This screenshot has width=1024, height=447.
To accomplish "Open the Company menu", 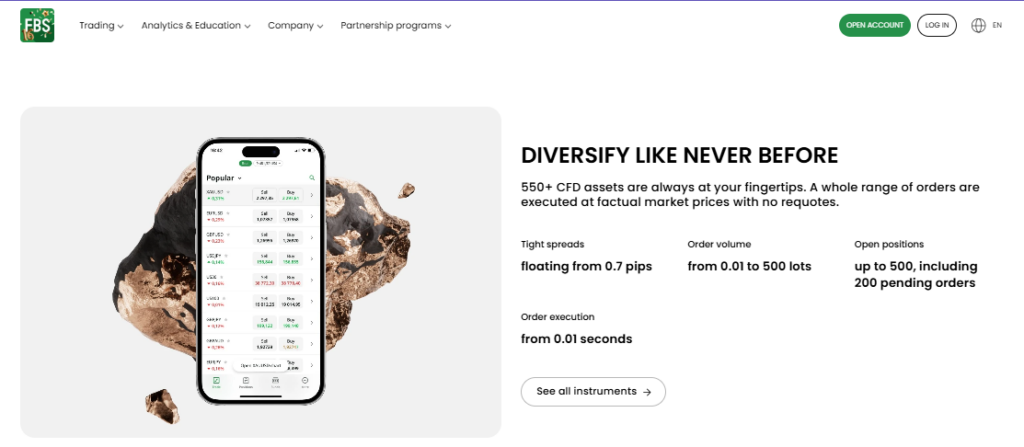I will coord(295,25).
